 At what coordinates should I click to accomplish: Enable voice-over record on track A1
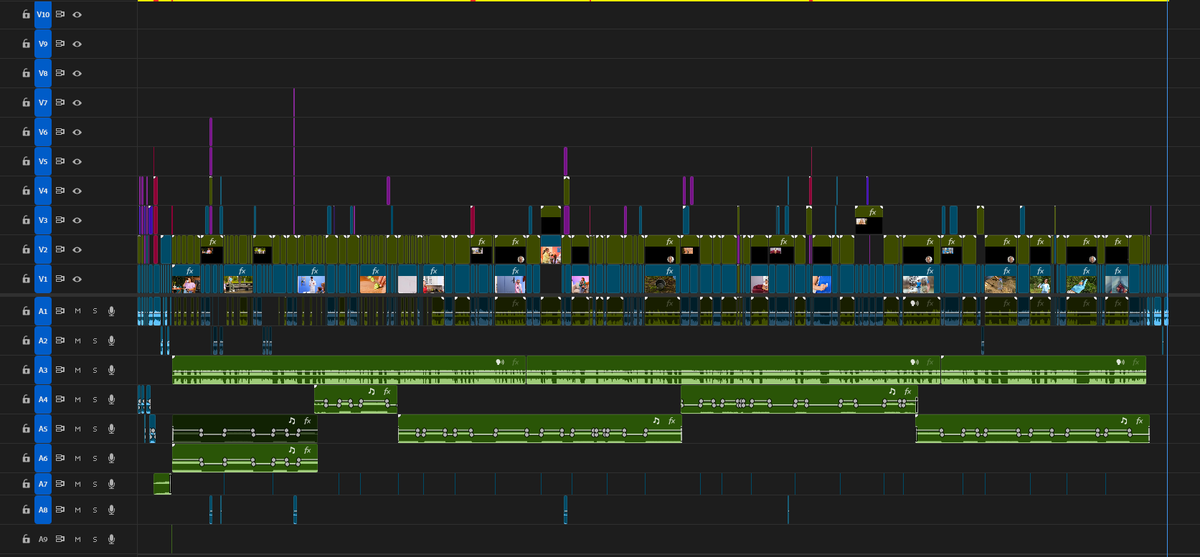pos(112,312)
